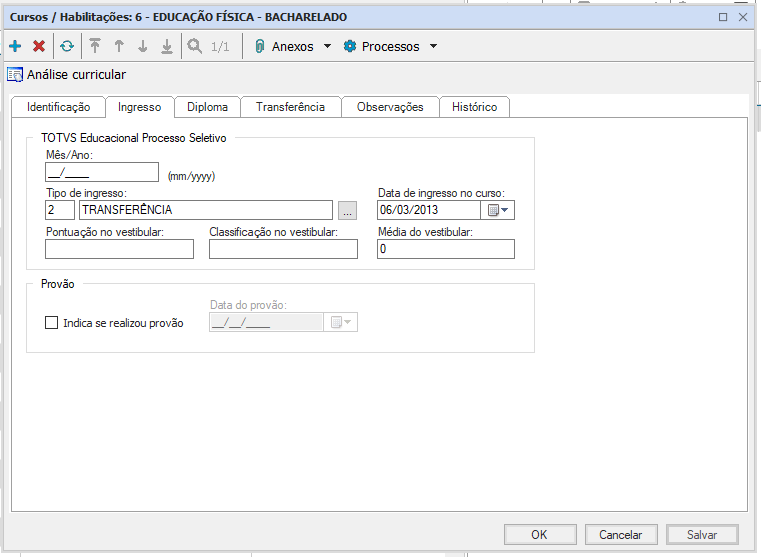Screen dimensions: 761x557
Task: Go to last record arrow icon
Action: tap(167, 46)
